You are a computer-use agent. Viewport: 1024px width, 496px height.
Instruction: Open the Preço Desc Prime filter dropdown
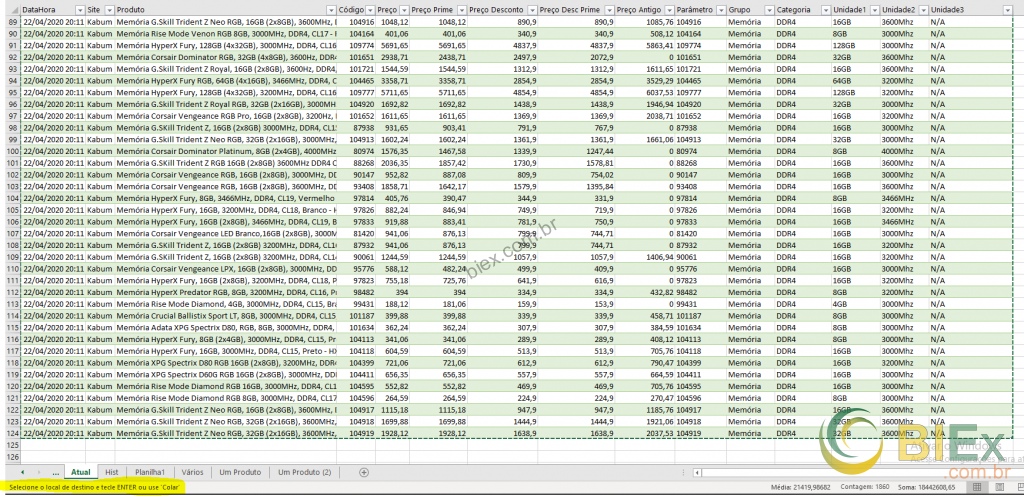(609, 10)
